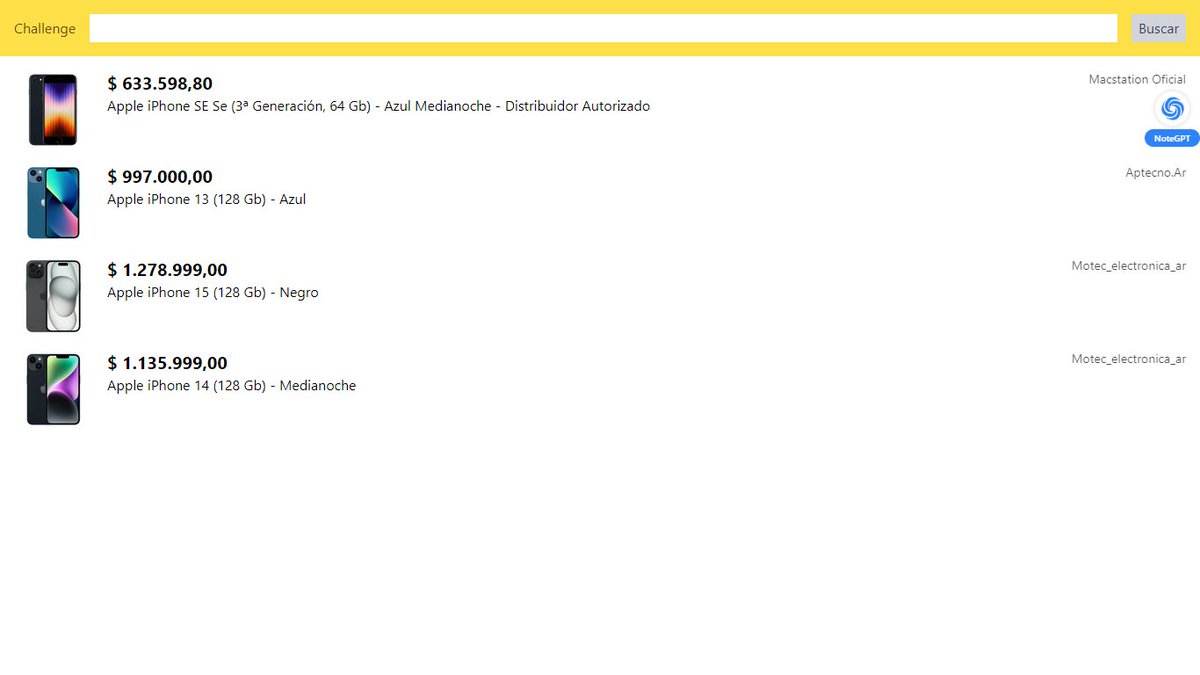The height and width of the screenshot is (675, 1200).
Task: Click Motec_electronica_ar seller on iPhone 14 row
Action: [x=1129, y=359]
